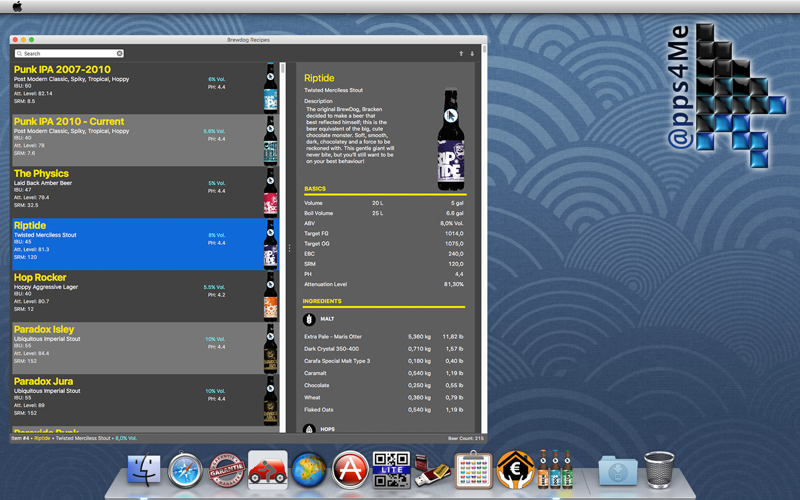
Task: Click the Chocolate malt row
Action: click(384, 385)
